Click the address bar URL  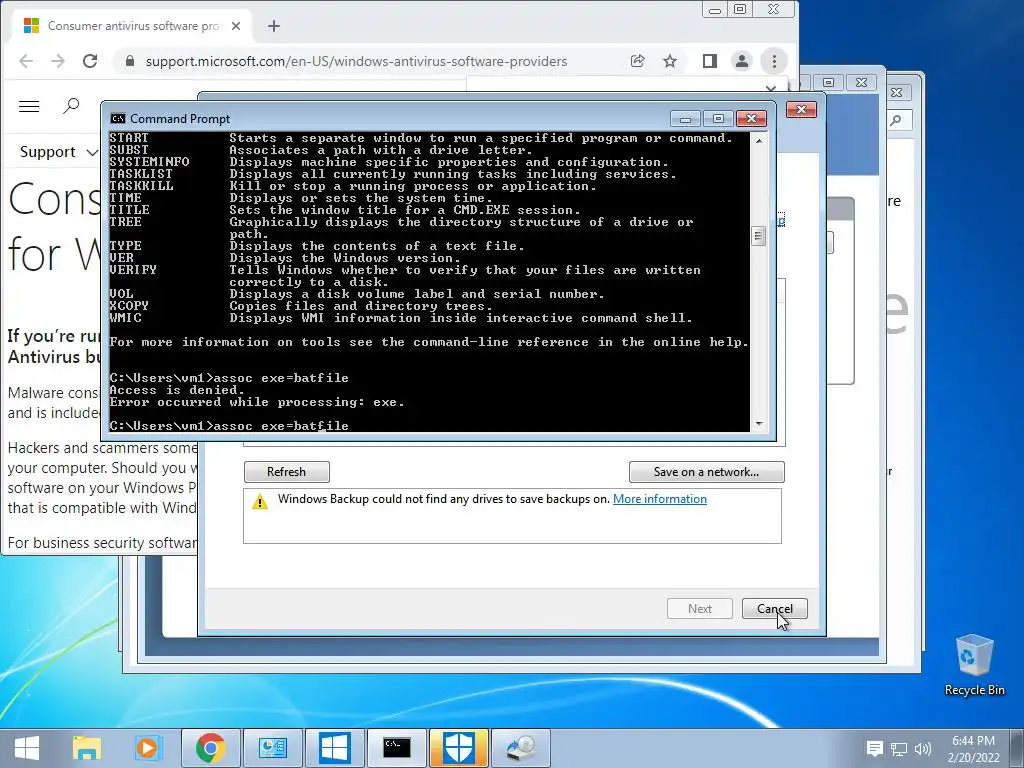point(357,61)
